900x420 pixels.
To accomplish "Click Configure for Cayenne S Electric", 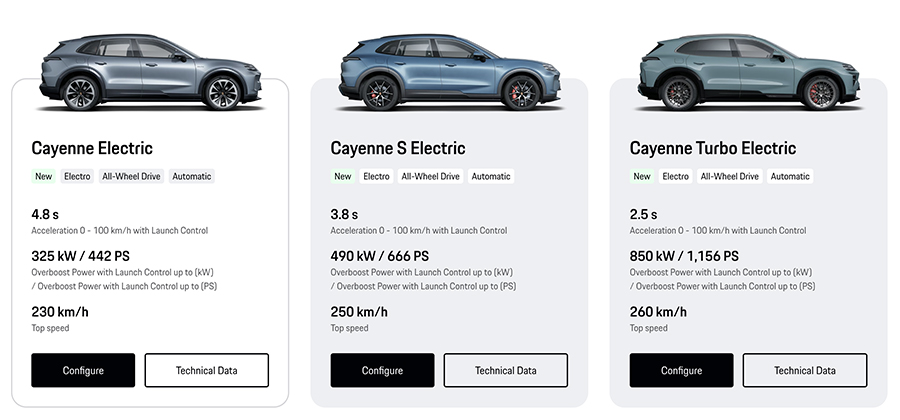I will (x=382, y=370).
